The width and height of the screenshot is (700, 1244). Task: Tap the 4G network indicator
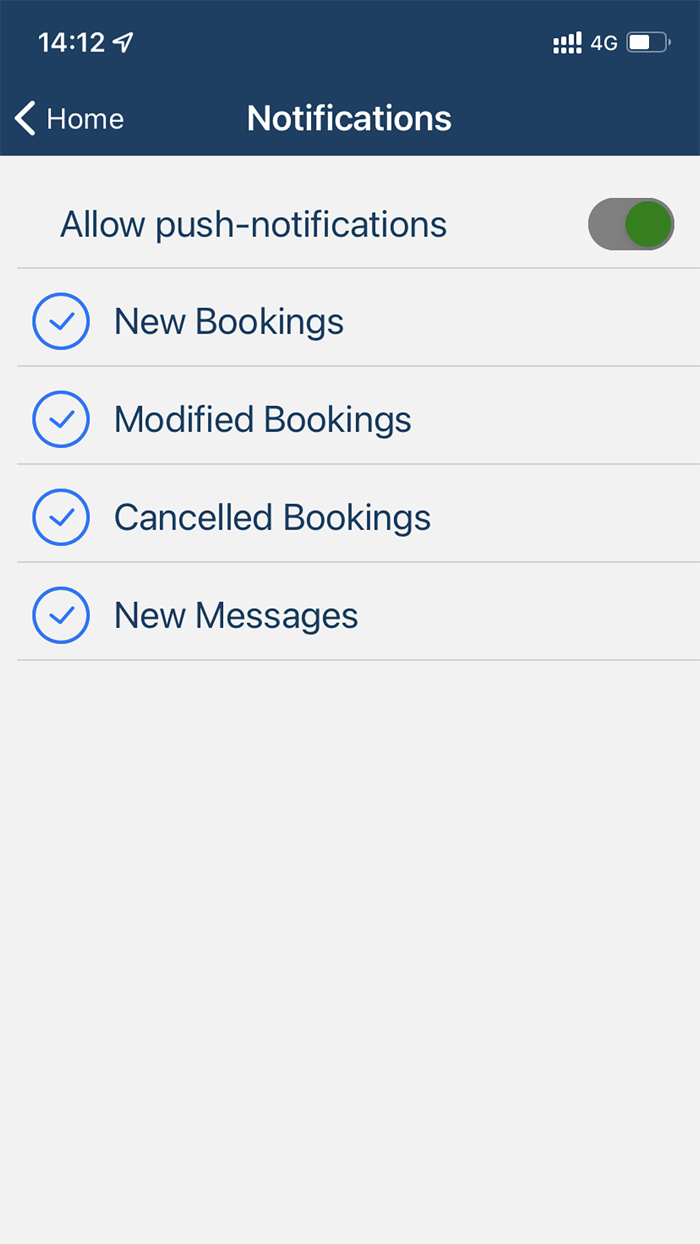604,43
